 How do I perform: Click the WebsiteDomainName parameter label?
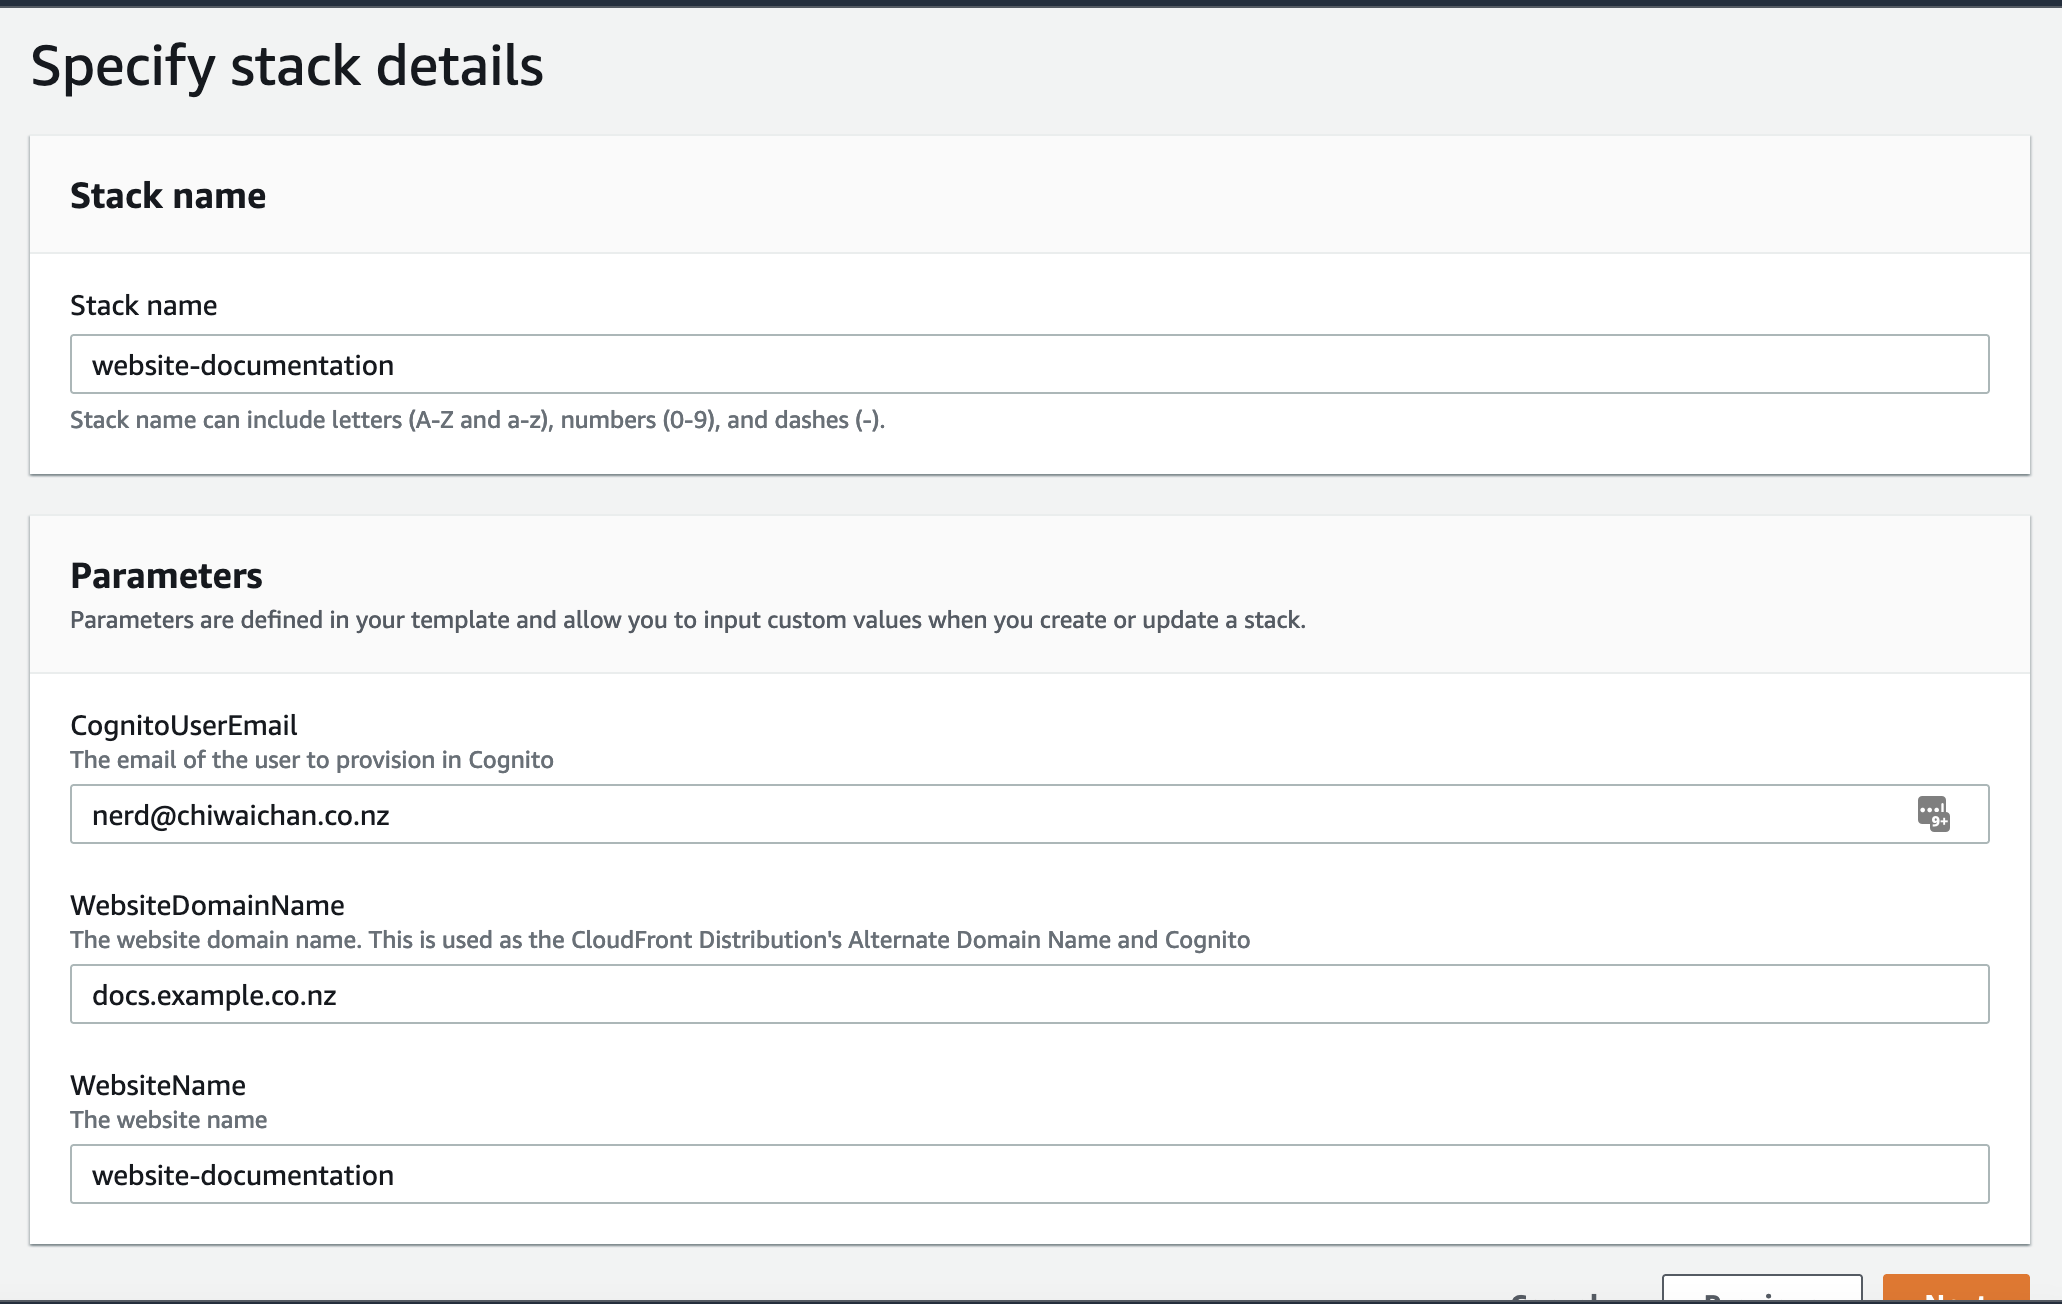207,906
